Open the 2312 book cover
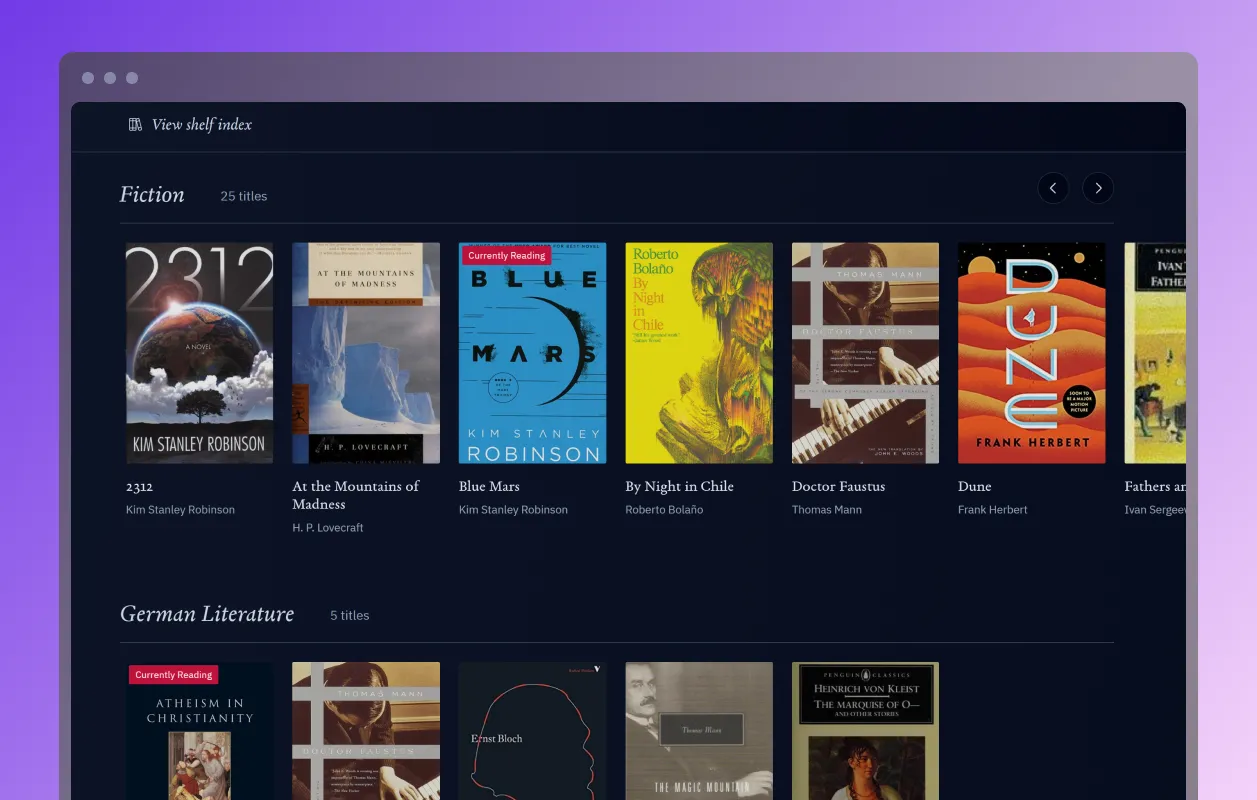 click(199, 352)
